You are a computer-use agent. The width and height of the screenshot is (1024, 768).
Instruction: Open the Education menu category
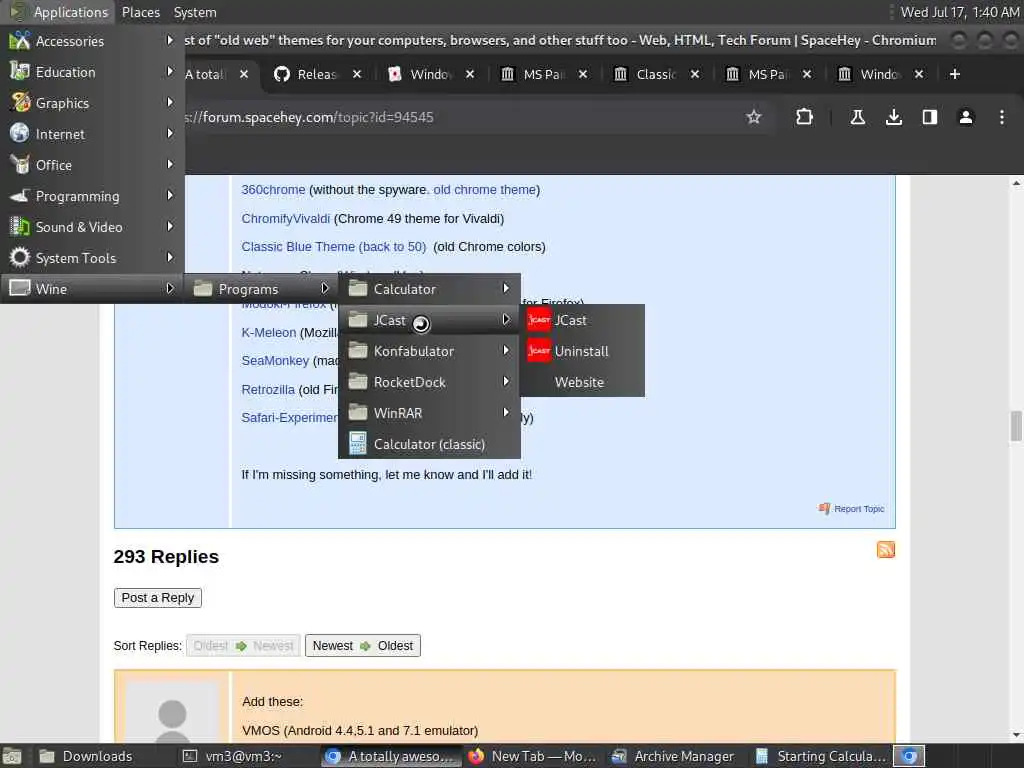[x=92, y=72]
